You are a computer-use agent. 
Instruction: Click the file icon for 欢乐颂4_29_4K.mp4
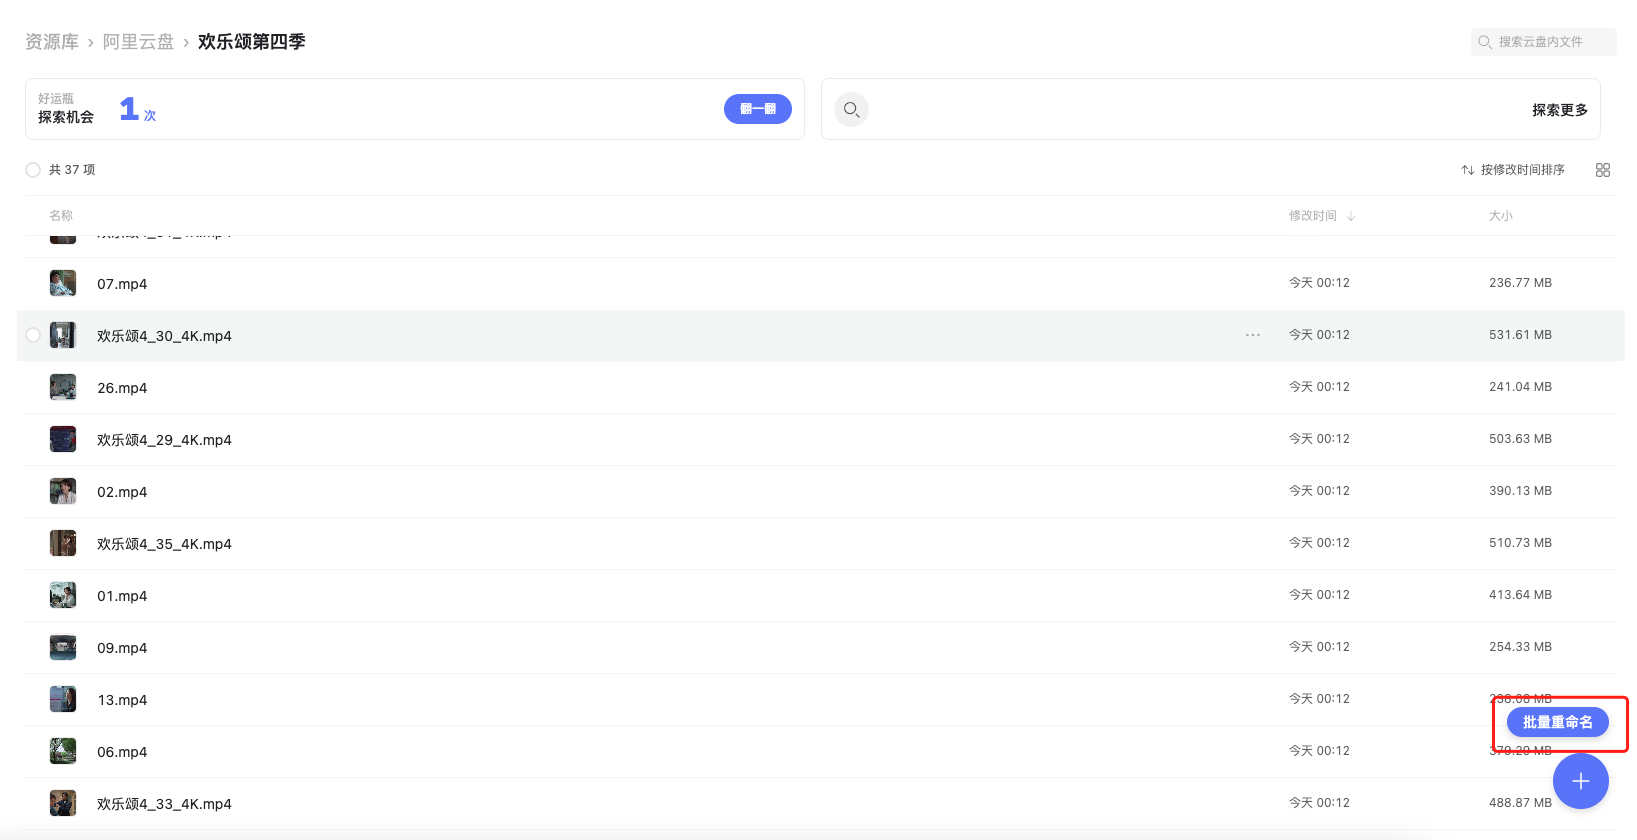click(x=63, y=439)
